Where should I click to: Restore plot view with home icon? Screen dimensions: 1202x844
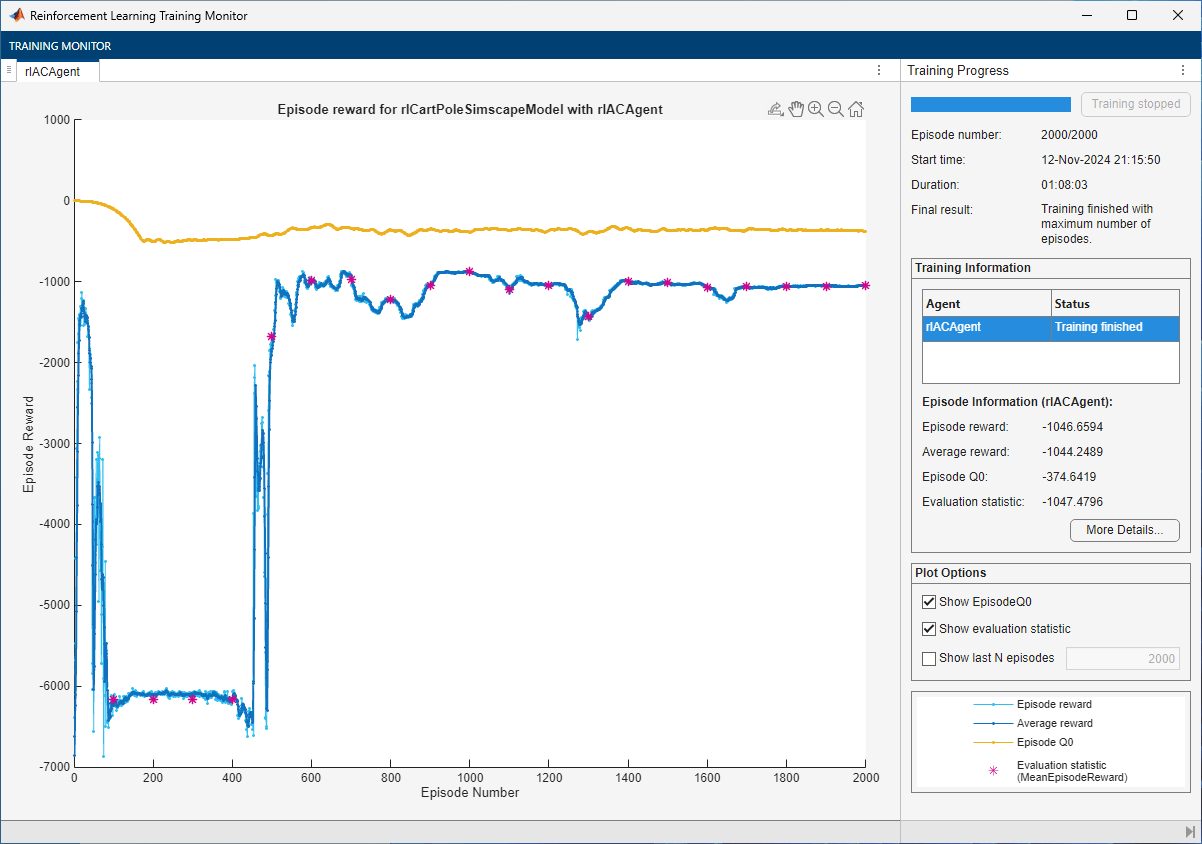click(856, 110)
